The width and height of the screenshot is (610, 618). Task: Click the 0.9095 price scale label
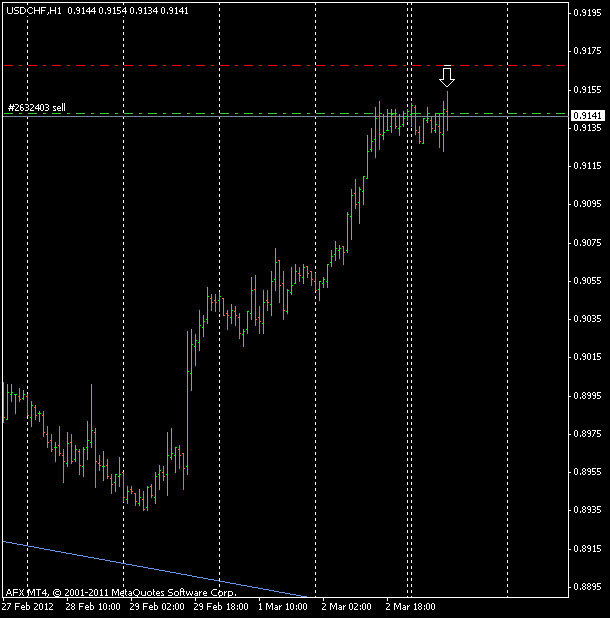coord(588,204)
